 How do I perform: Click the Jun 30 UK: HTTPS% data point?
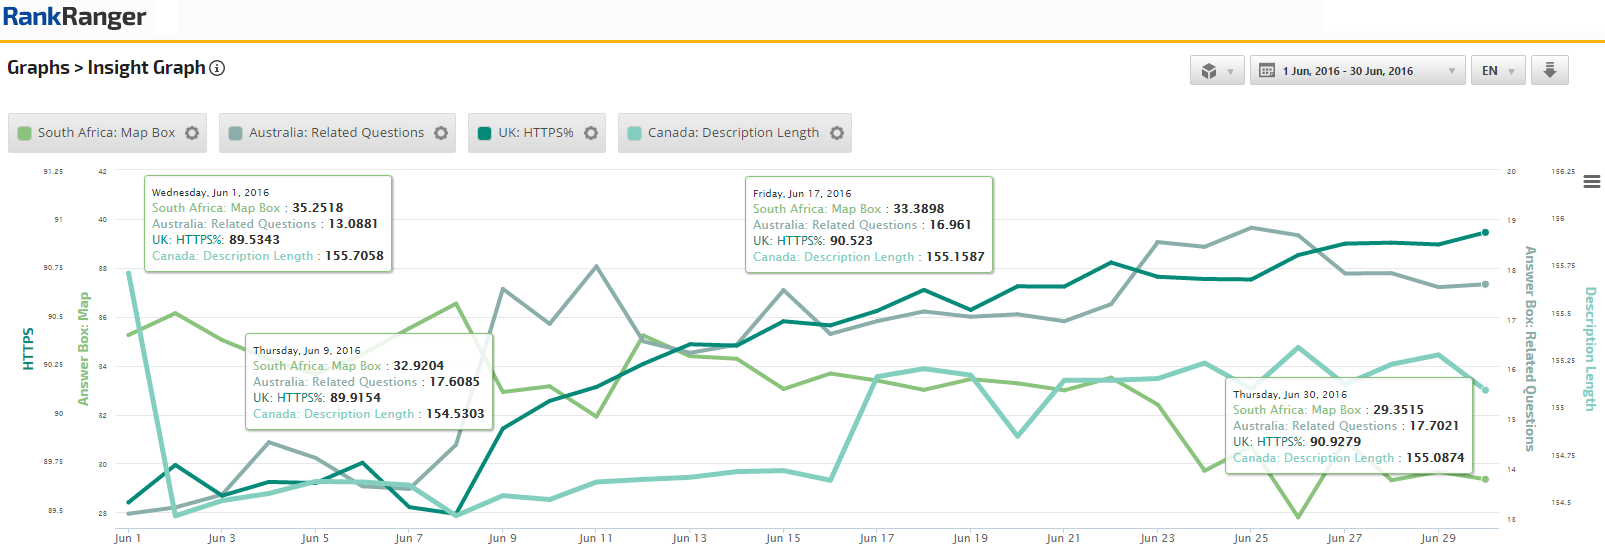[1485, 232]
